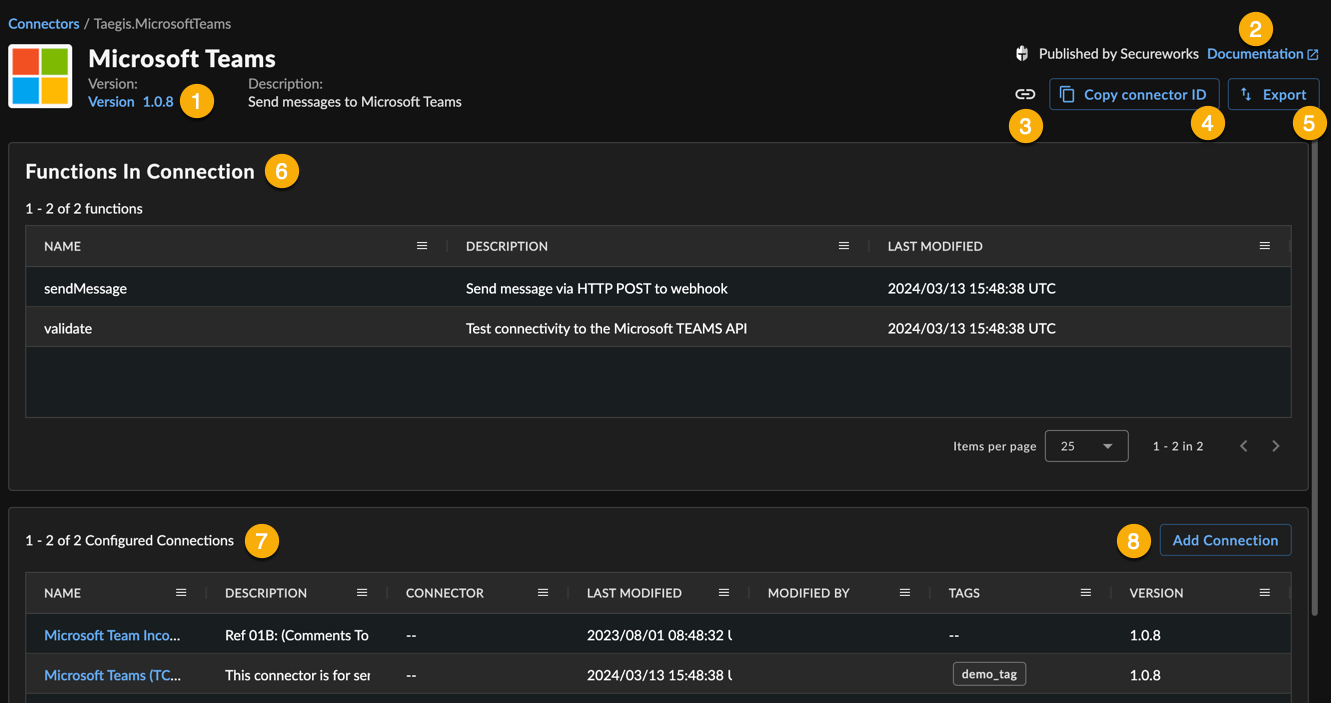
Task: Open VERSION column menu
Action: (x=1265, y=593)
